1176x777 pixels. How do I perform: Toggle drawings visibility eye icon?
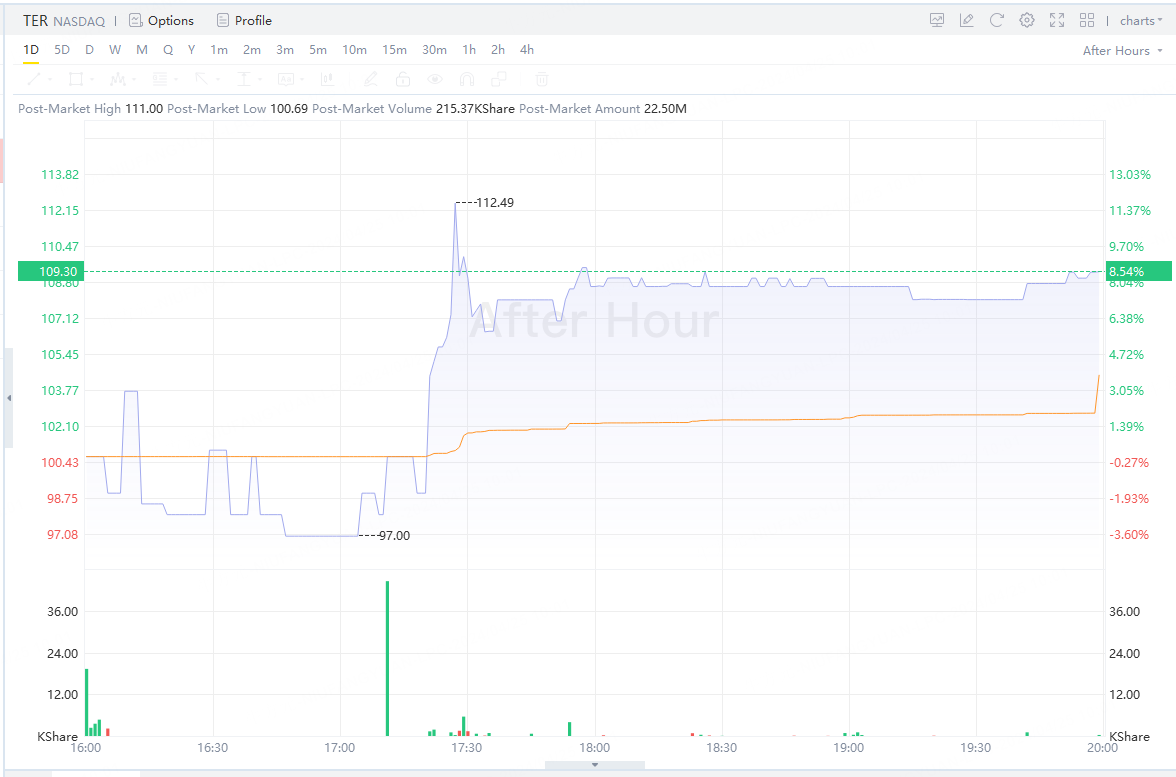click(435, 79)
